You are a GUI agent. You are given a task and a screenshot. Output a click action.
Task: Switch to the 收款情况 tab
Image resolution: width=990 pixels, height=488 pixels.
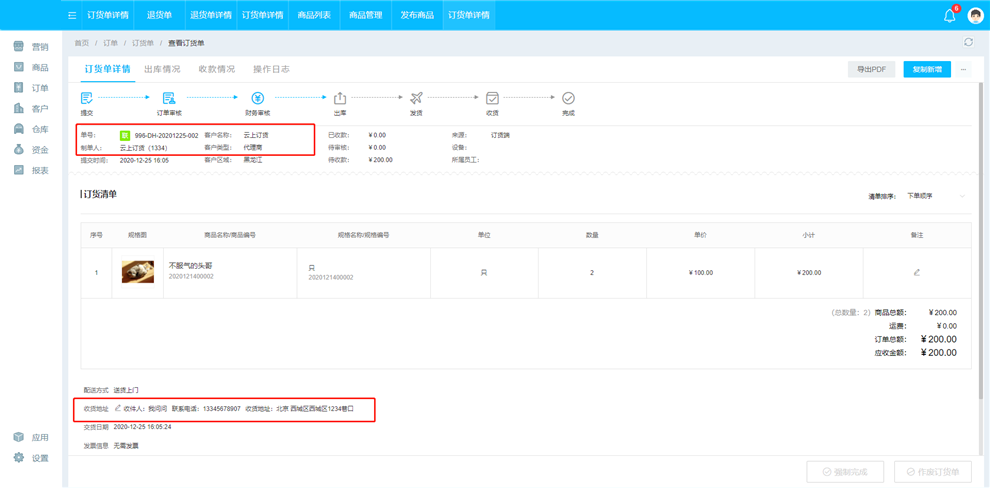[217, 69]
